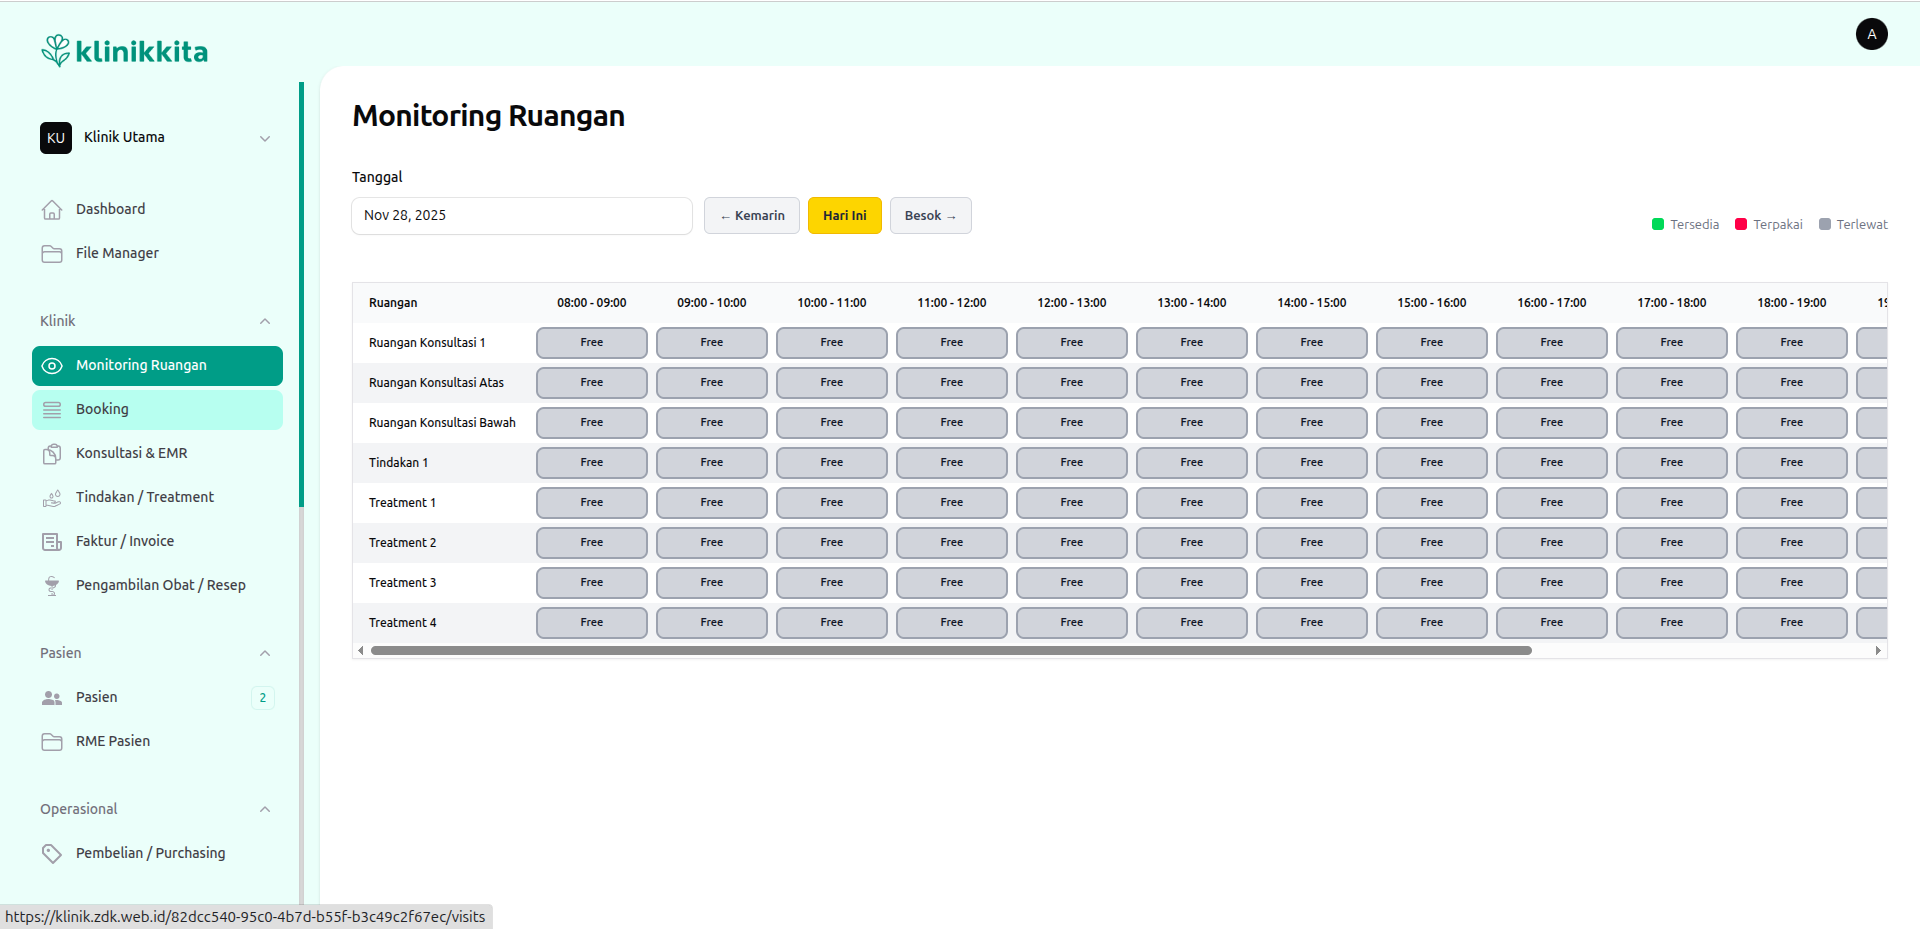Open File Manager folder icon
This screenshot has height=929, width=1920.
pyautogui.click(x=52, y=254)
